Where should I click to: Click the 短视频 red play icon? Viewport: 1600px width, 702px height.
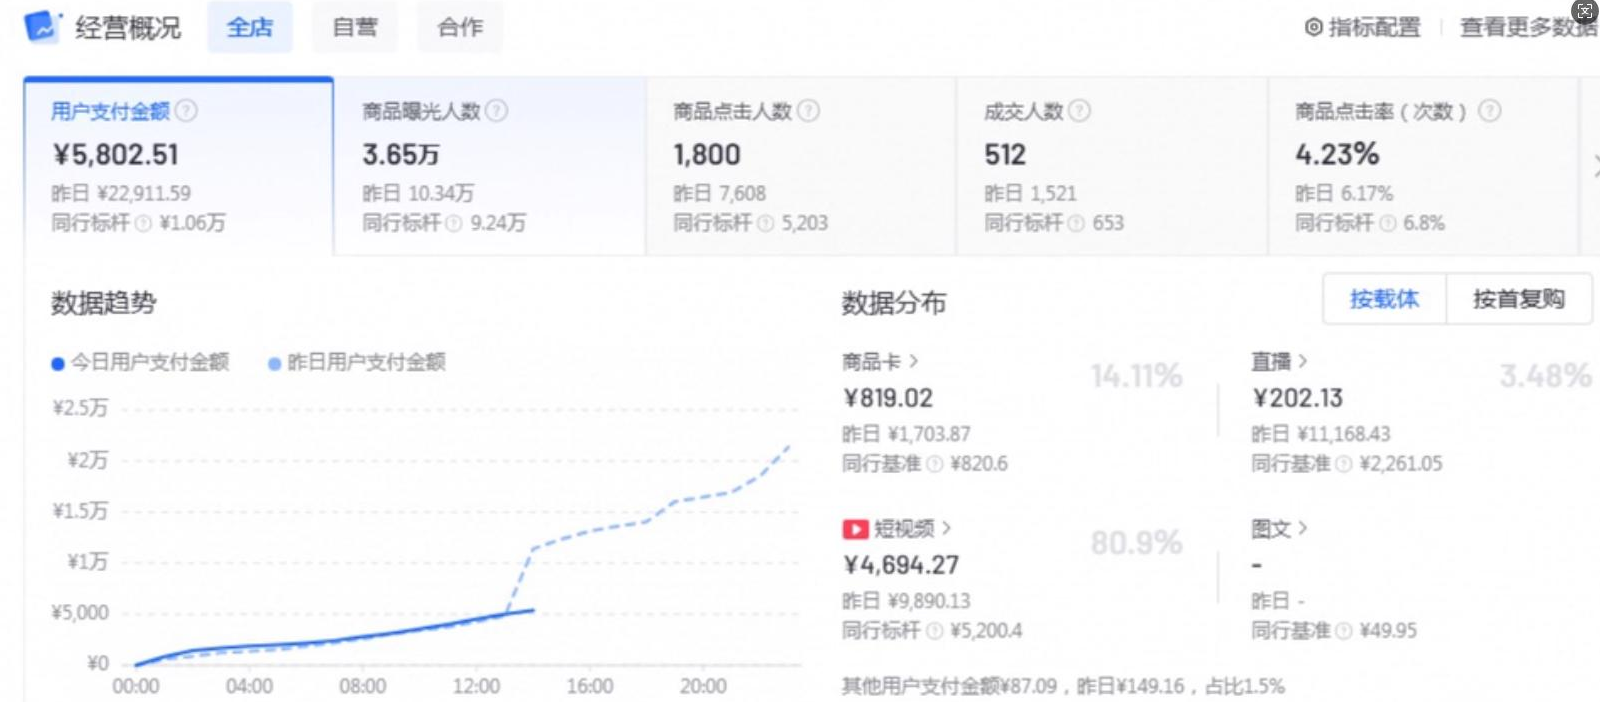[855, 529]
